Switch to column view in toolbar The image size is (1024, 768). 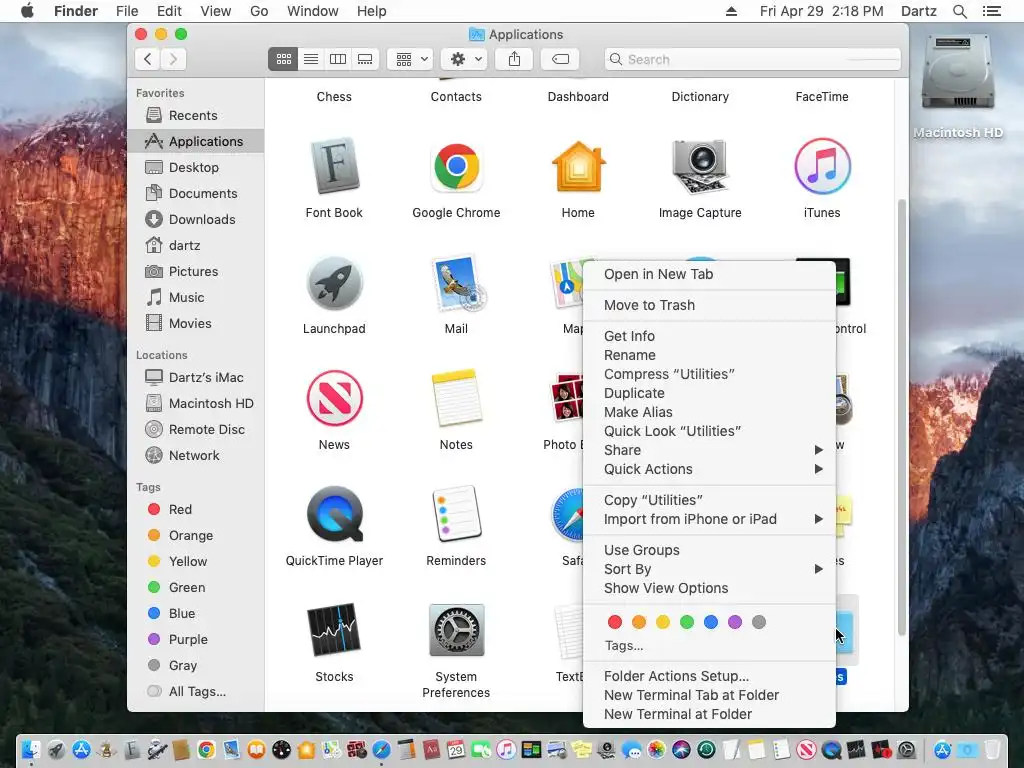coord(338,59)
